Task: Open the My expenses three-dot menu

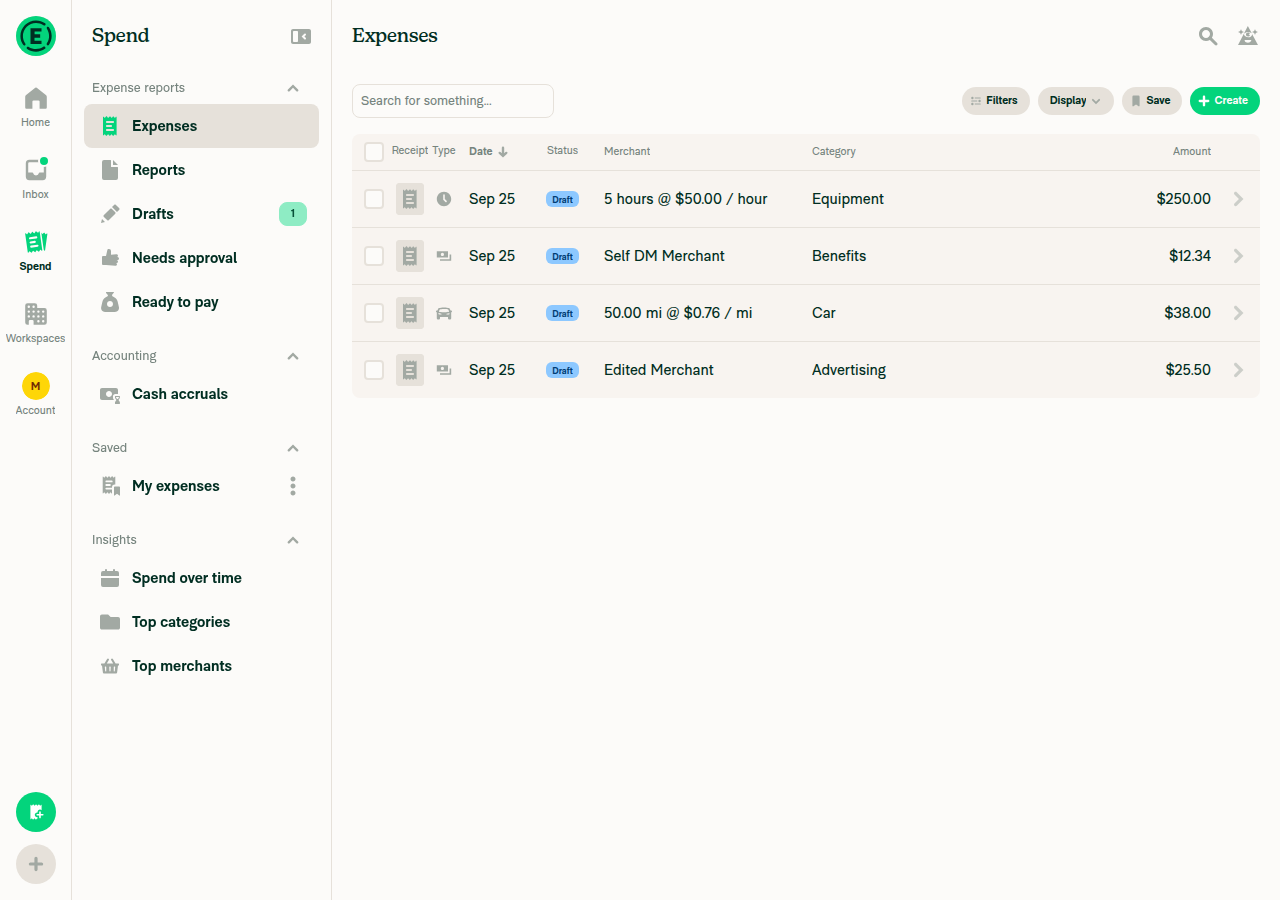Action: pyautogui.click(x=293, y=486)
